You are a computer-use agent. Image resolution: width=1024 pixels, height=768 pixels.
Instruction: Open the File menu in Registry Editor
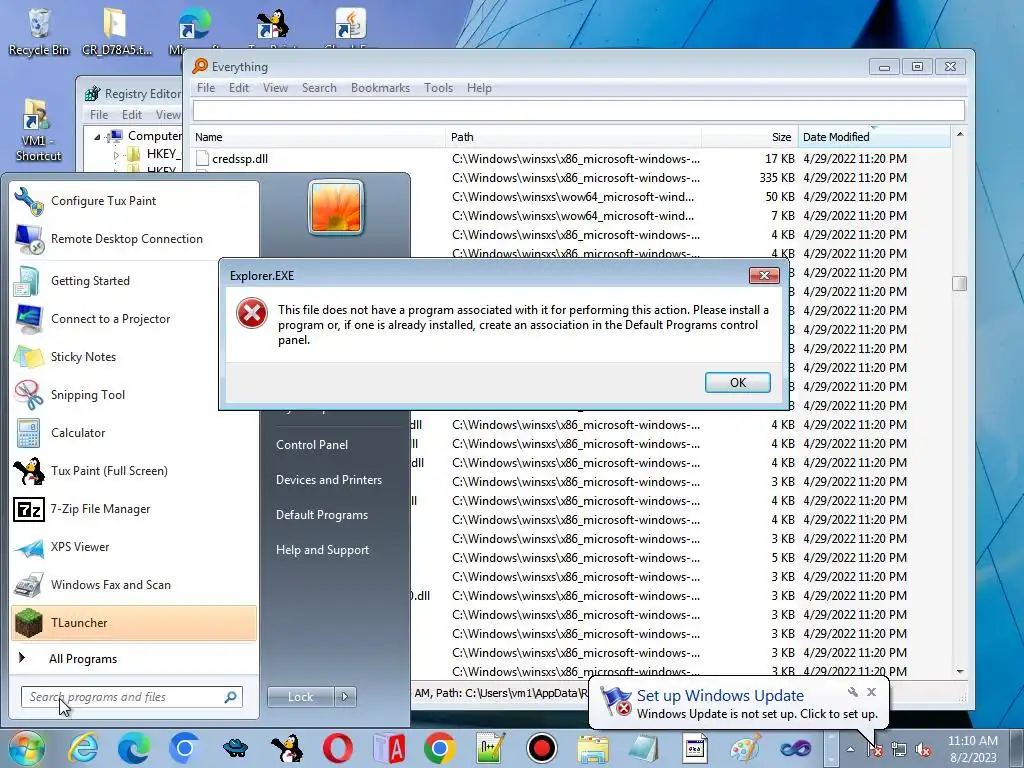pyautogui.click(x=99, y=114)
